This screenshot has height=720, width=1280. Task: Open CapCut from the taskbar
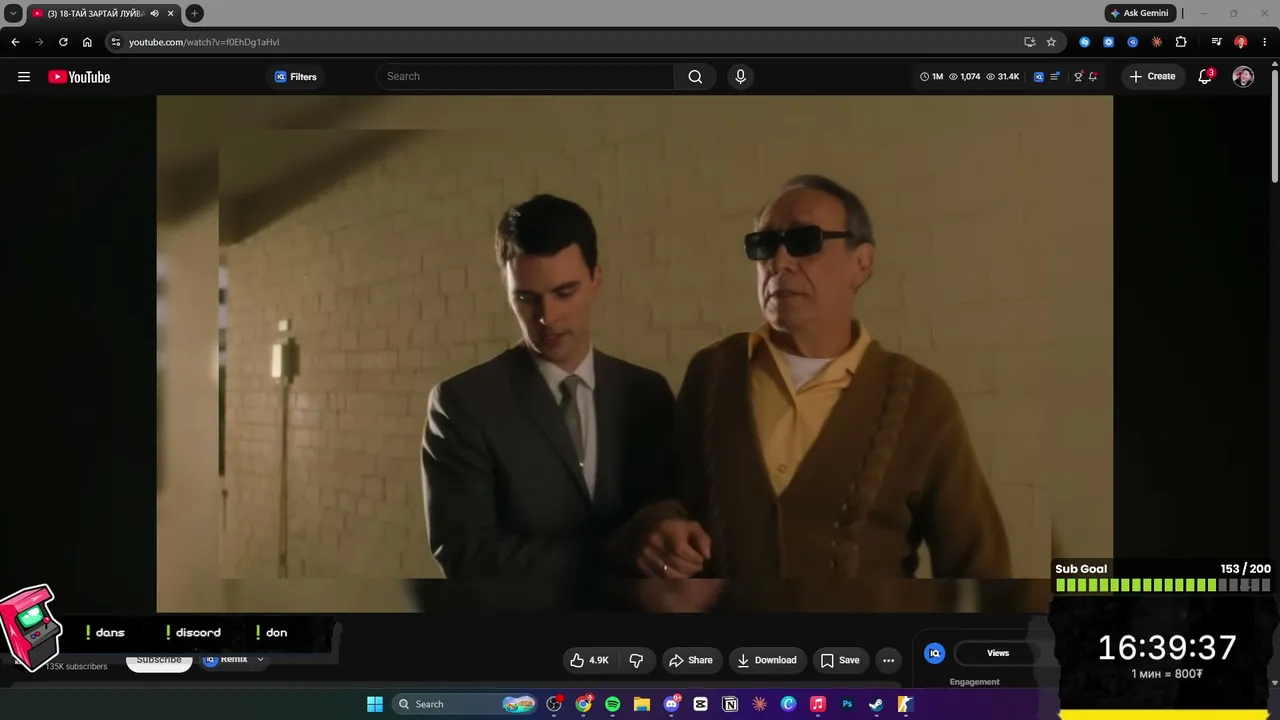point(700,704)
